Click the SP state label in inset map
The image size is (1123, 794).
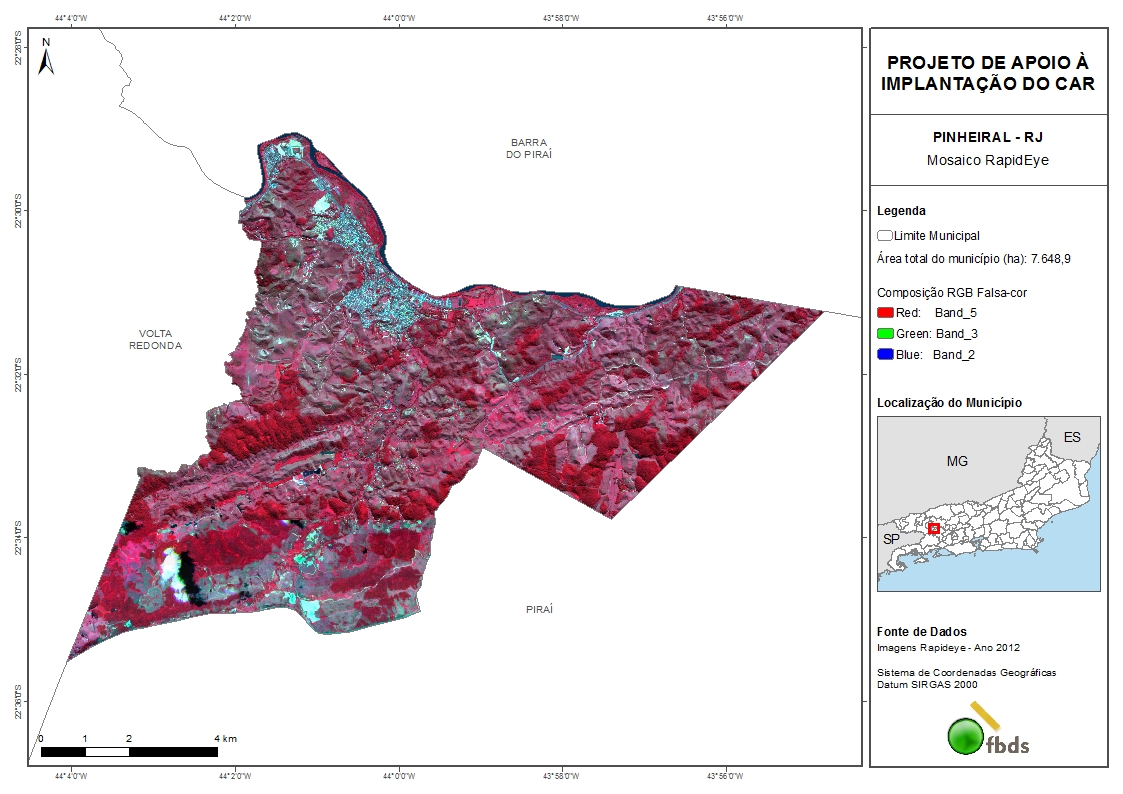pos(891,539)
